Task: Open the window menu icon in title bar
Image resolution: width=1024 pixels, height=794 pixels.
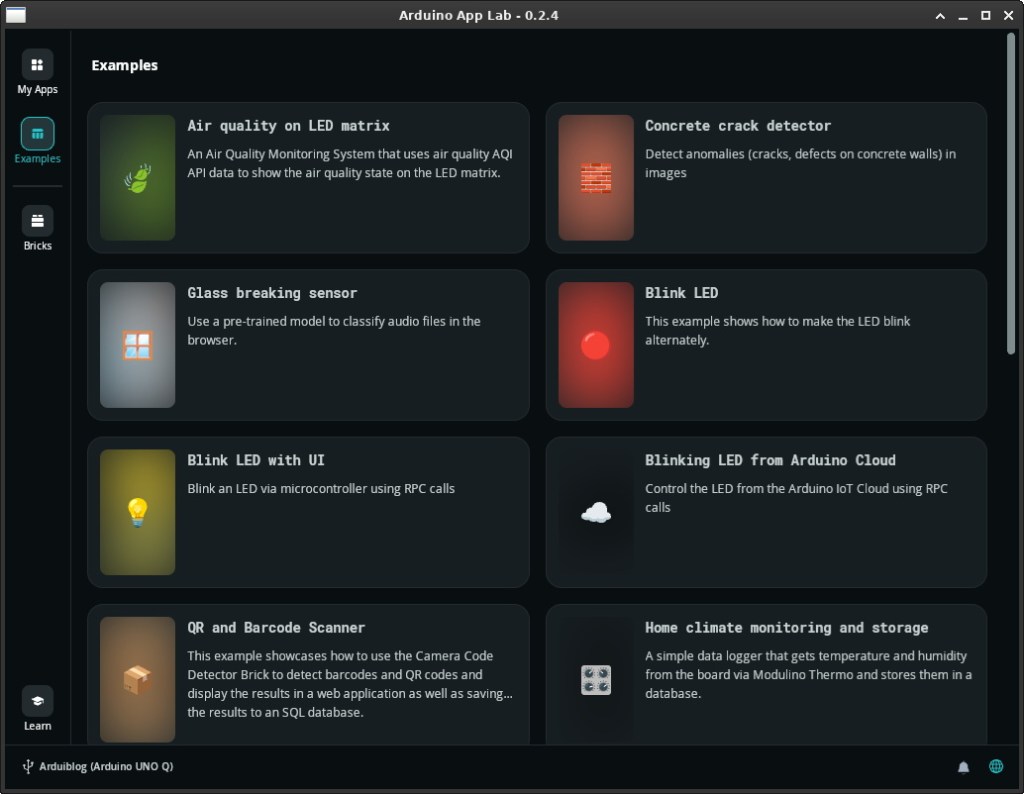Action: (15, 15)
